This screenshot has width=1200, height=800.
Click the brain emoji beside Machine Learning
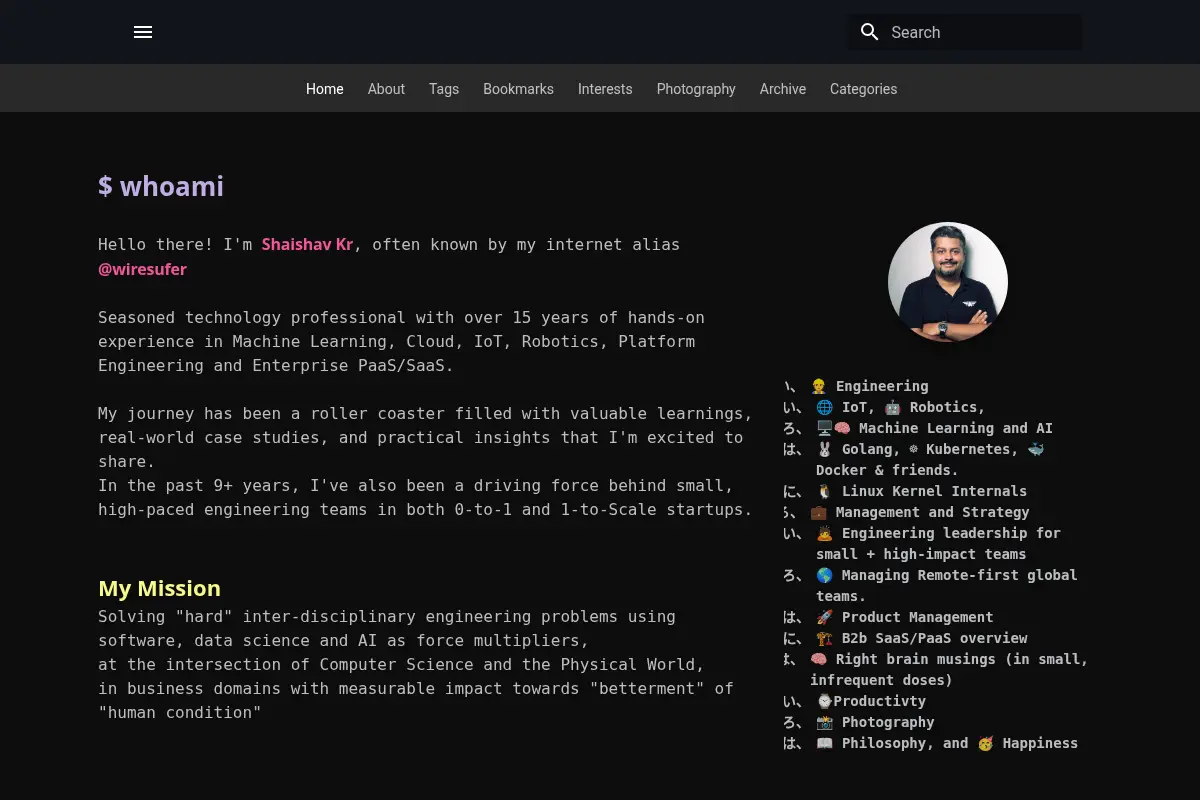coord(842,428)
